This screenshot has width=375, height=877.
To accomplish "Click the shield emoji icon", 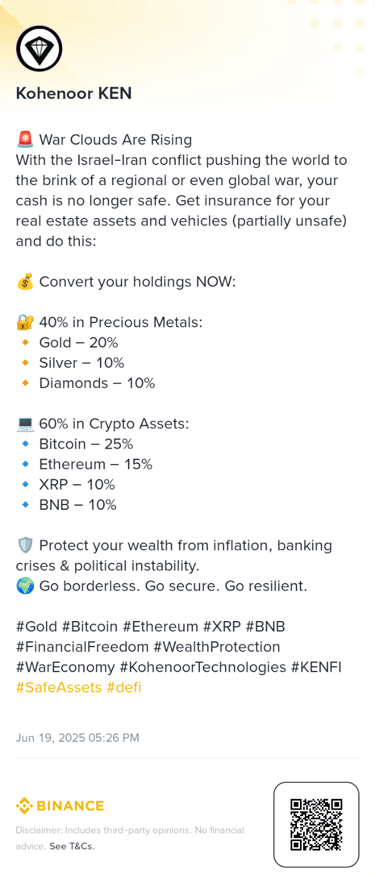I will pos(25,545).
